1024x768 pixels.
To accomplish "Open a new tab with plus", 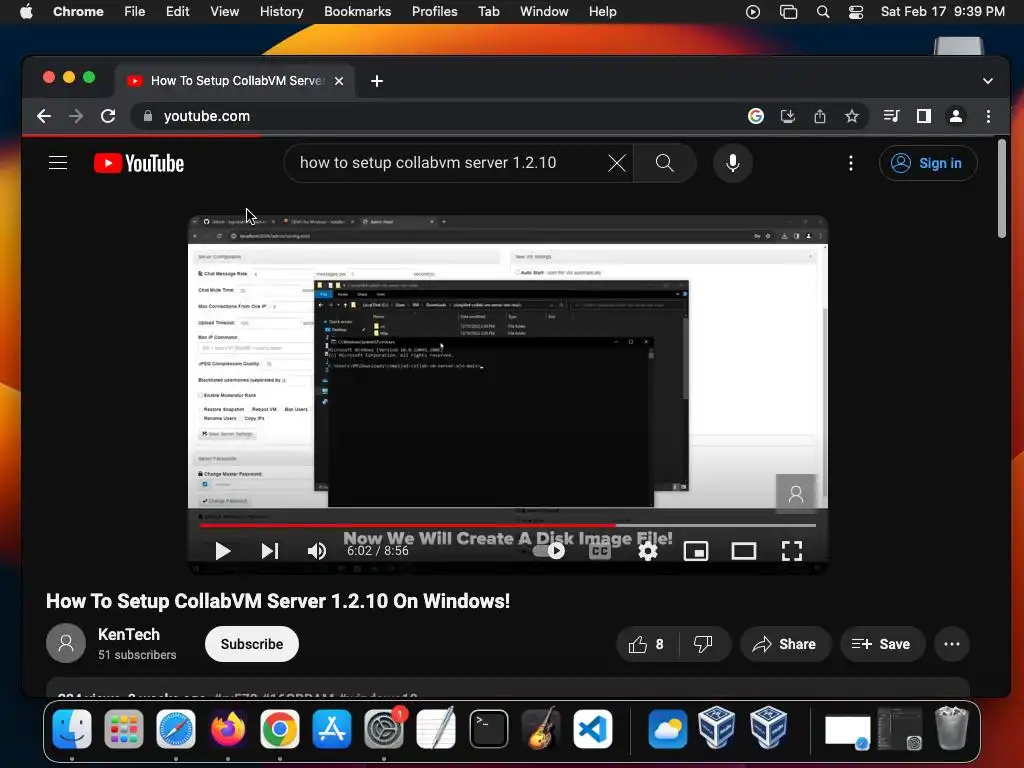I will (377, 81).
